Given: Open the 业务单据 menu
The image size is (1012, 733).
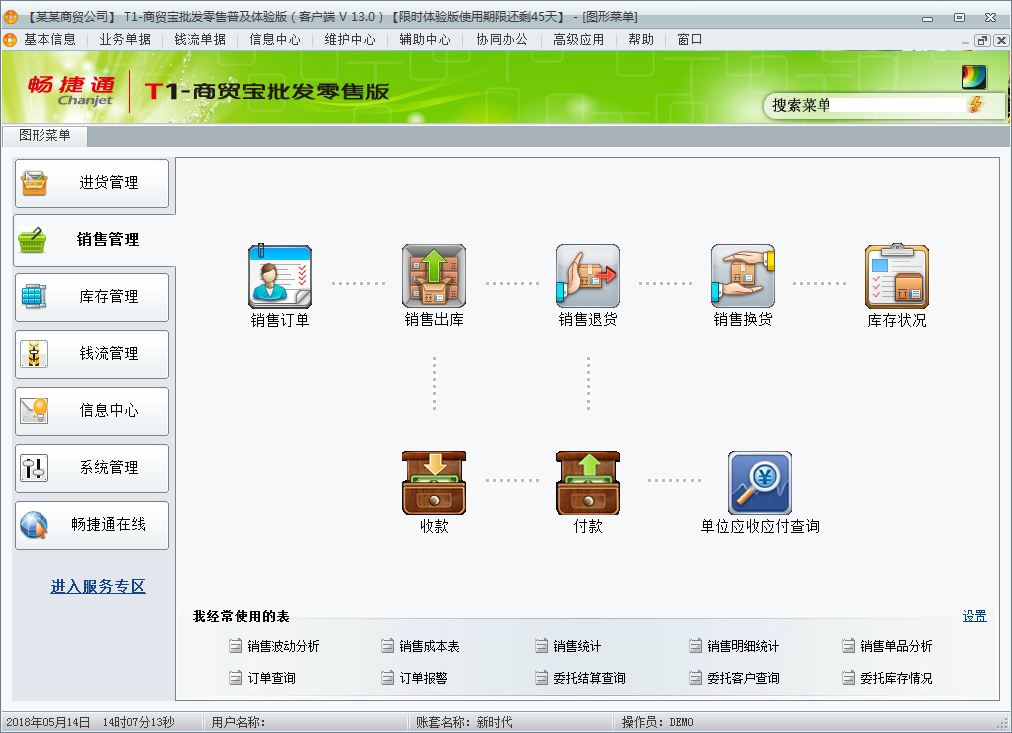Looking at the screenshot, I should coord(125,39).
